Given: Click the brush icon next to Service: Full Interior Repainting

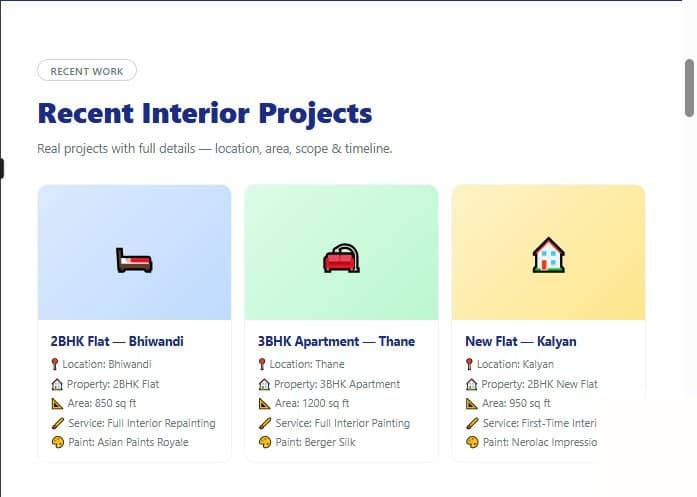Looking at the screenshot, I should click(x=58, y=423).
